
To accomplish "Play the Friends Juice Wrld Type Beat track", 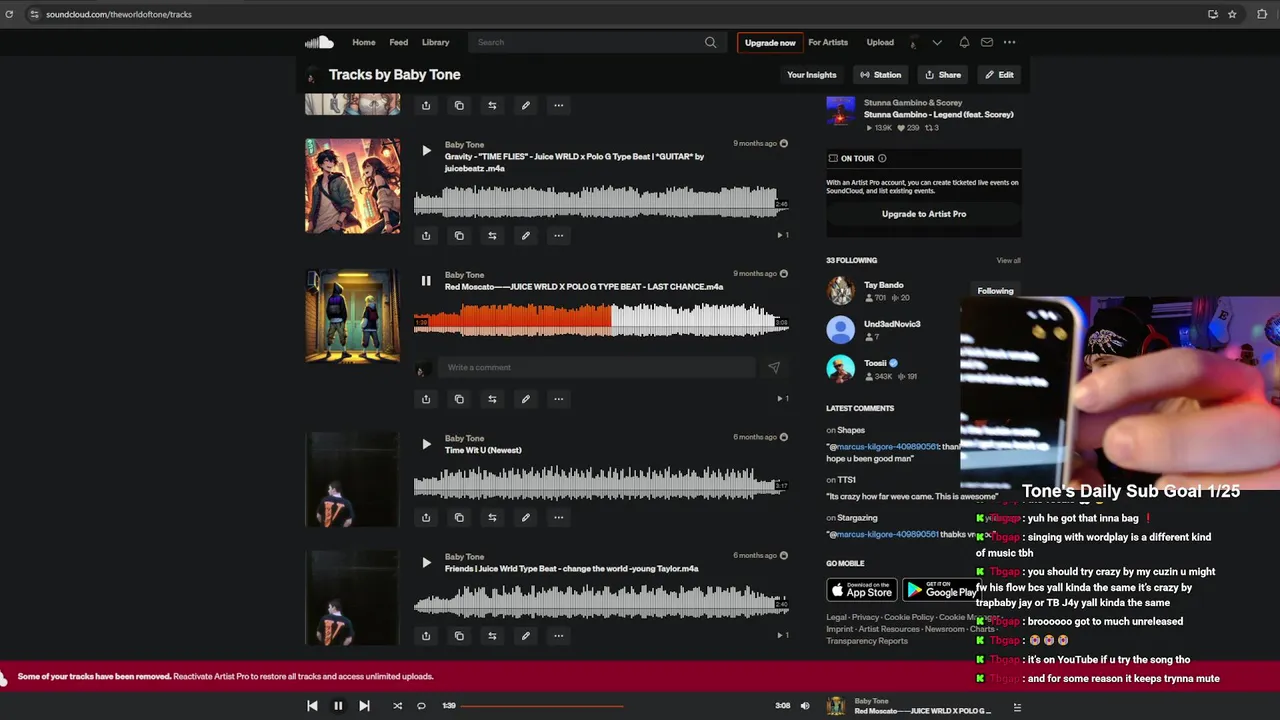I will [426, 563].
